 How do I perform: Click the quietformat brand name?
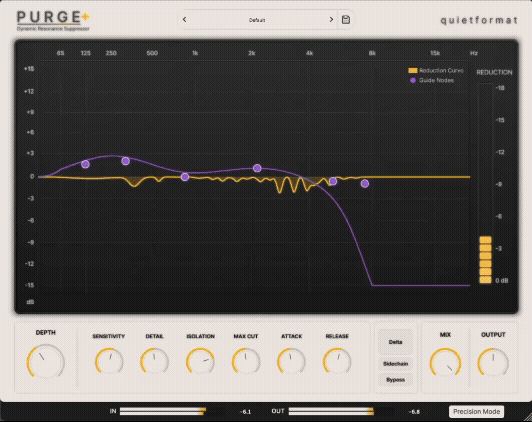479,20
